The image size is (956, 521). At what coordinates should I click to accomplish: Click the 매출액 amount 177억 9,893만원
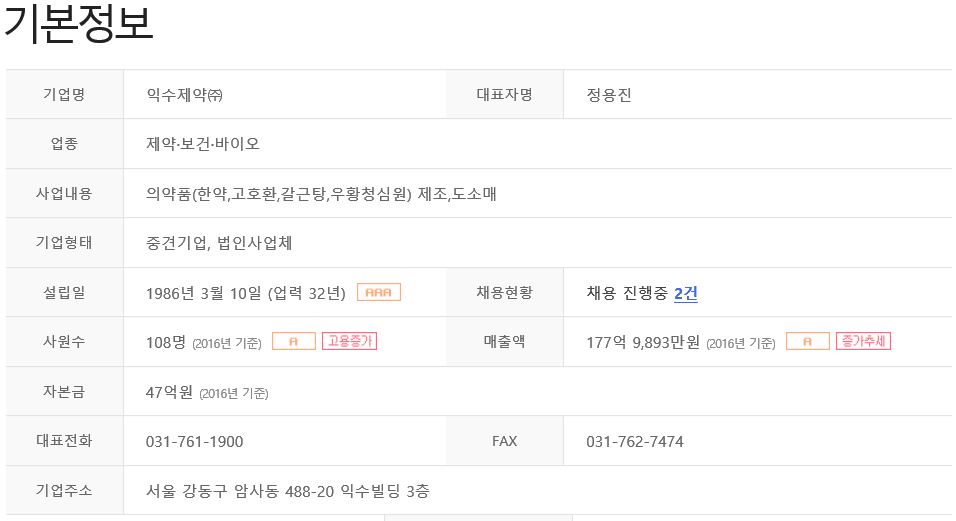[643, 342]
